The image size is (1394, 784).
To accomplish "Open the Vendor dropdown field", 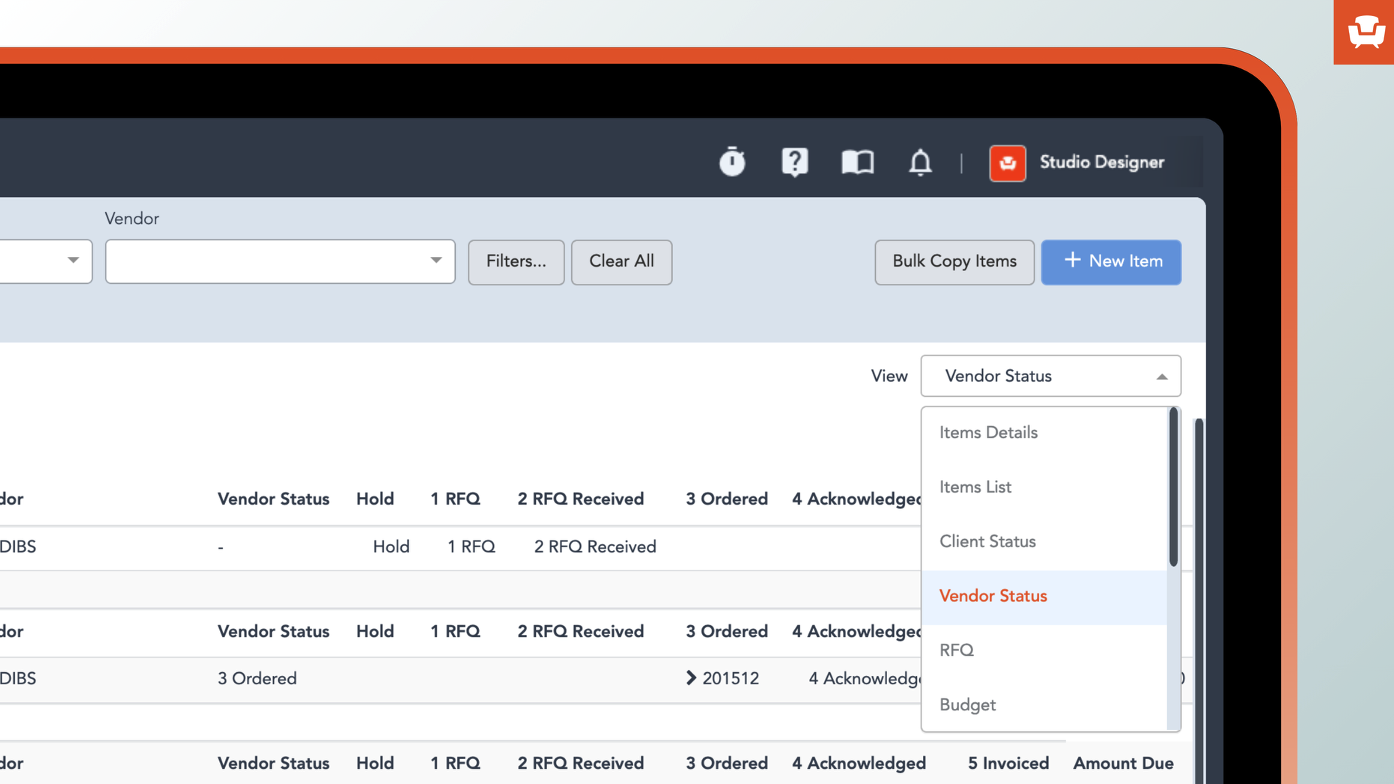I will (280, 261).
